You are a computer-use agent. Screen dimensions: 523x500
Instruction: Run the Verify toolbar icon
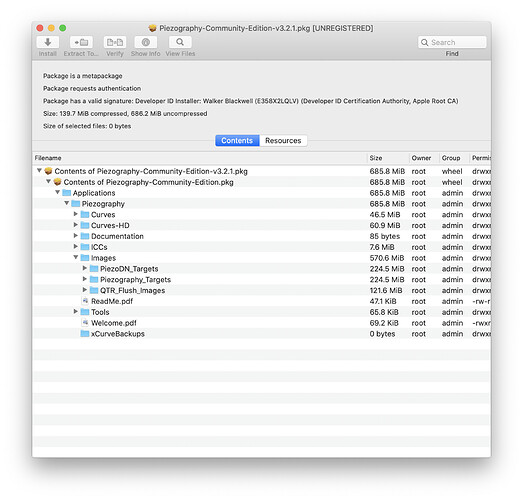(115, 42)
